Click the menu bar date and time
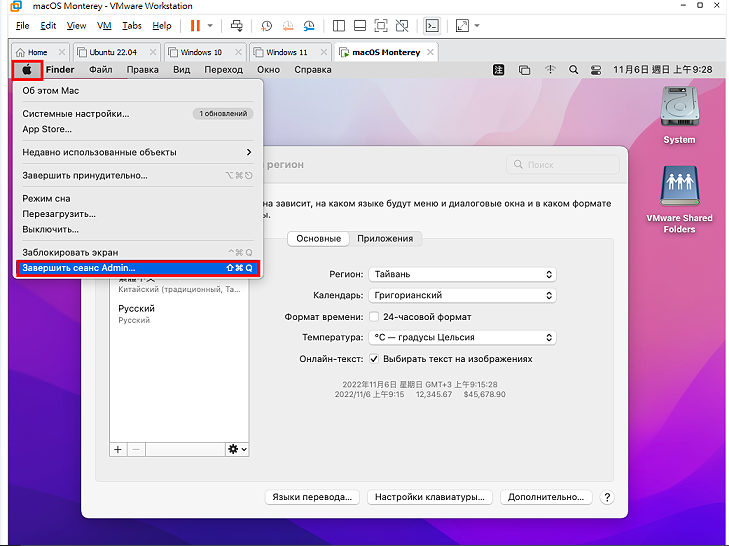This screenshot has height=546, width=729. tap(662, 70)
